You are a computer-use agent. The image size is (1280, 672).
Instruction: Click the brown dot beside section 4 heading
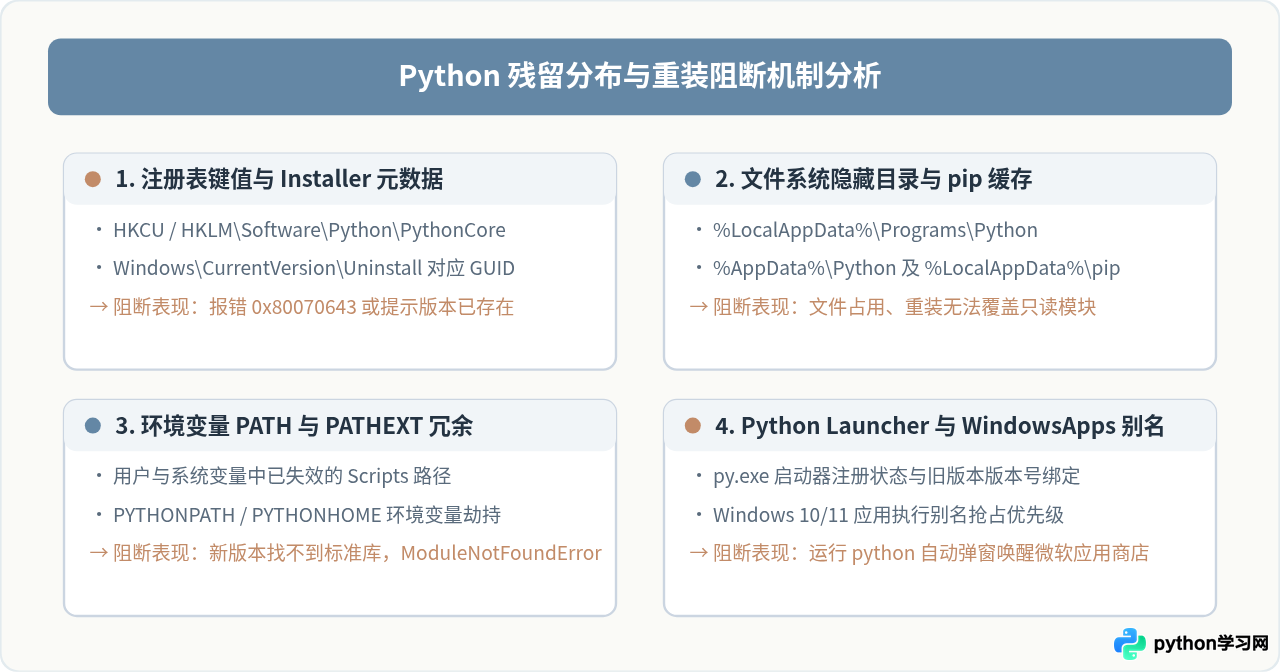[692, 425]
